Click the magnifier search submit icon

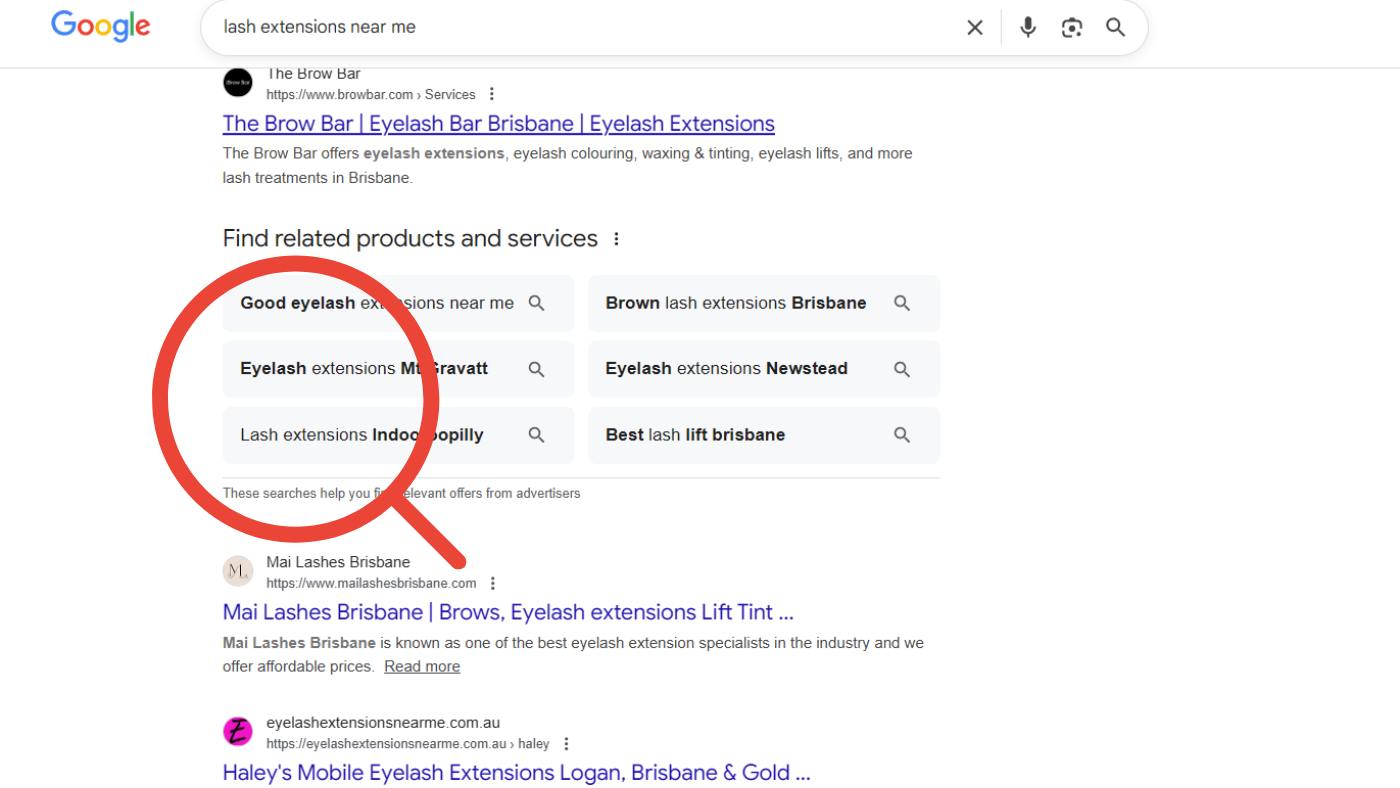coord(1115,28)
